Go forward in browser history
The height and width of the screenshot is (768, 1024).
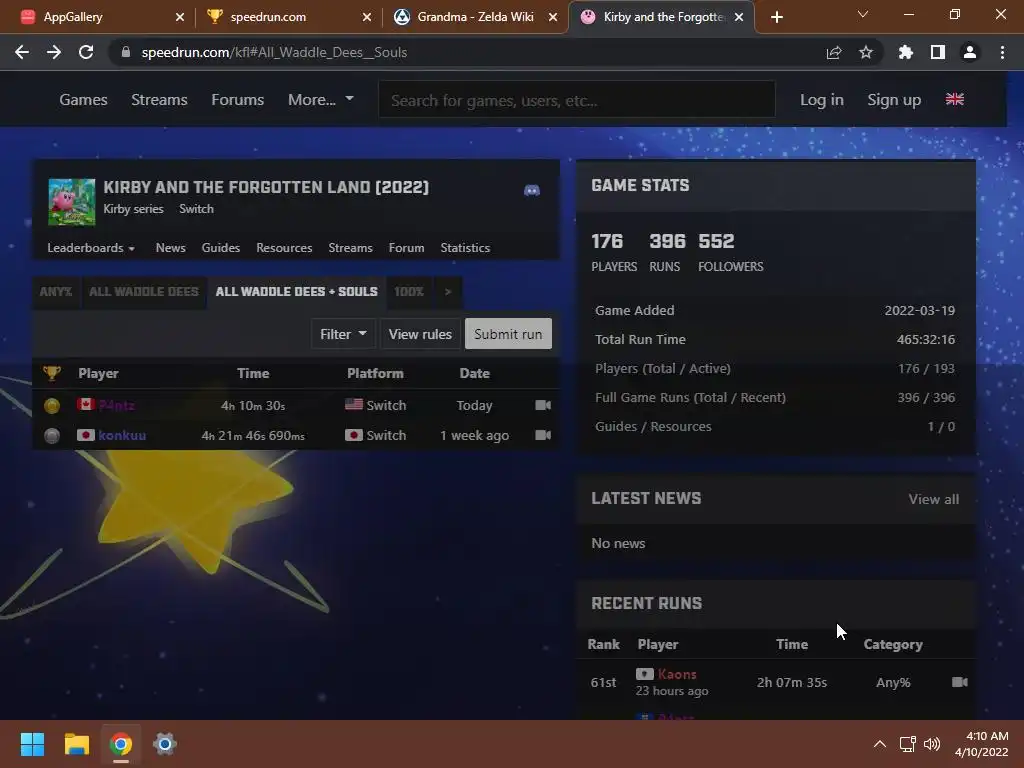[54, 52]
